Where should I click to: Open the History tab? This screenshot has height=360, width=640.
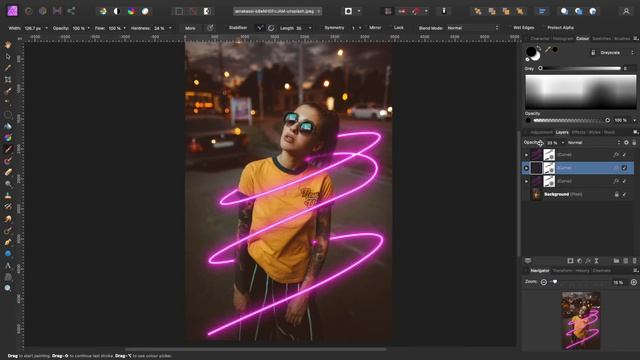pos(582,271)
